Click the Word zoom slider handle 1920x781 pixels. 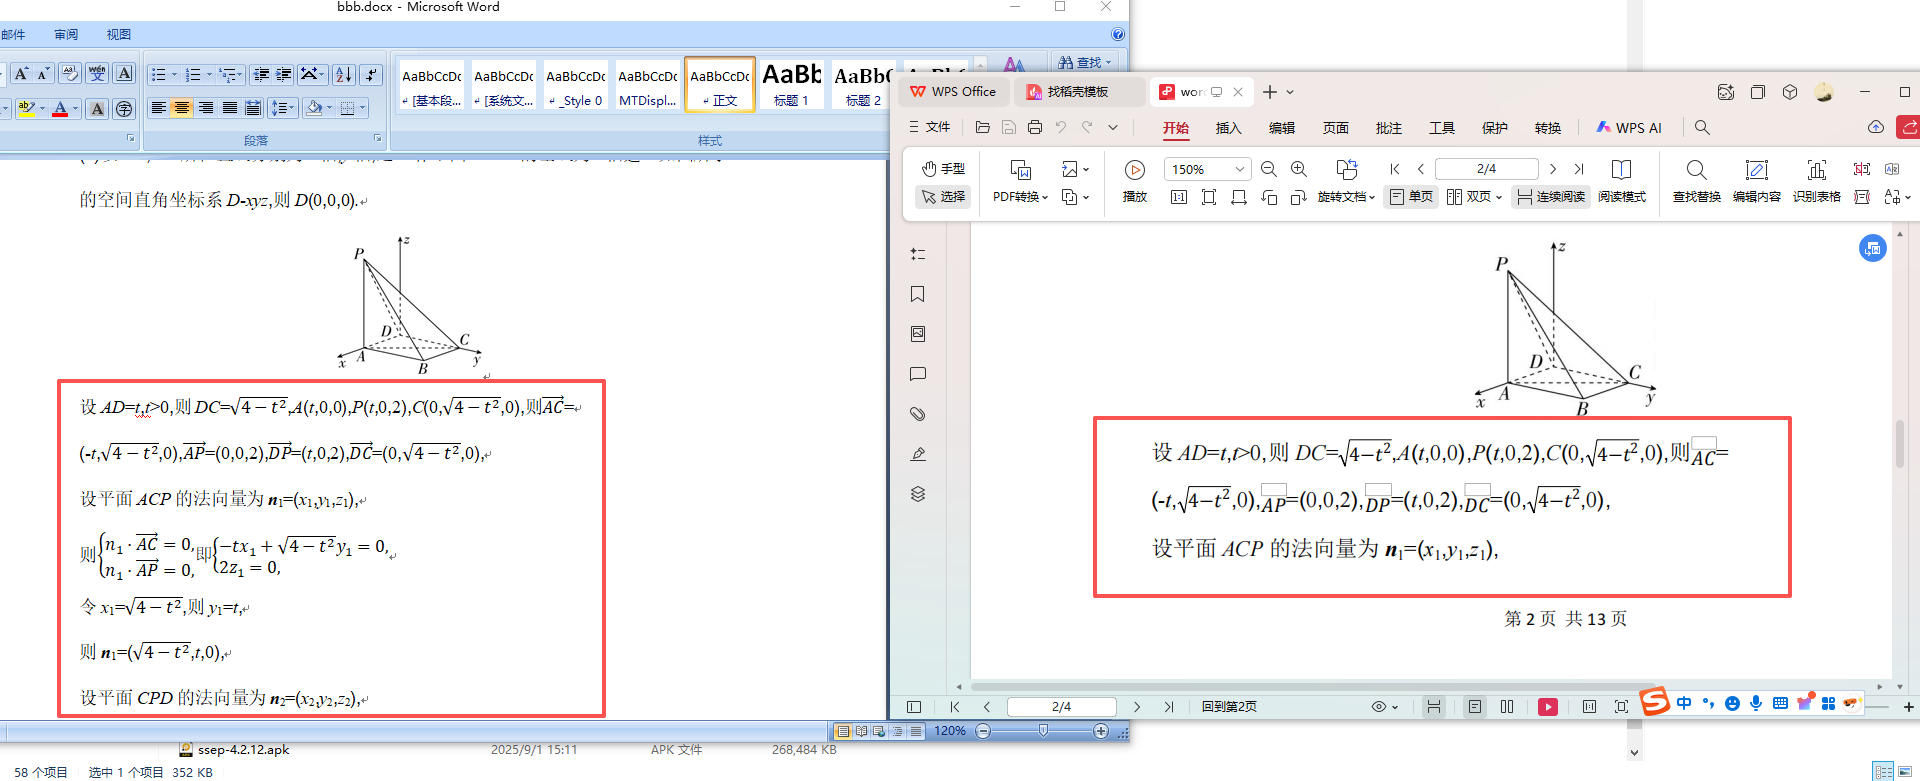1043,731
